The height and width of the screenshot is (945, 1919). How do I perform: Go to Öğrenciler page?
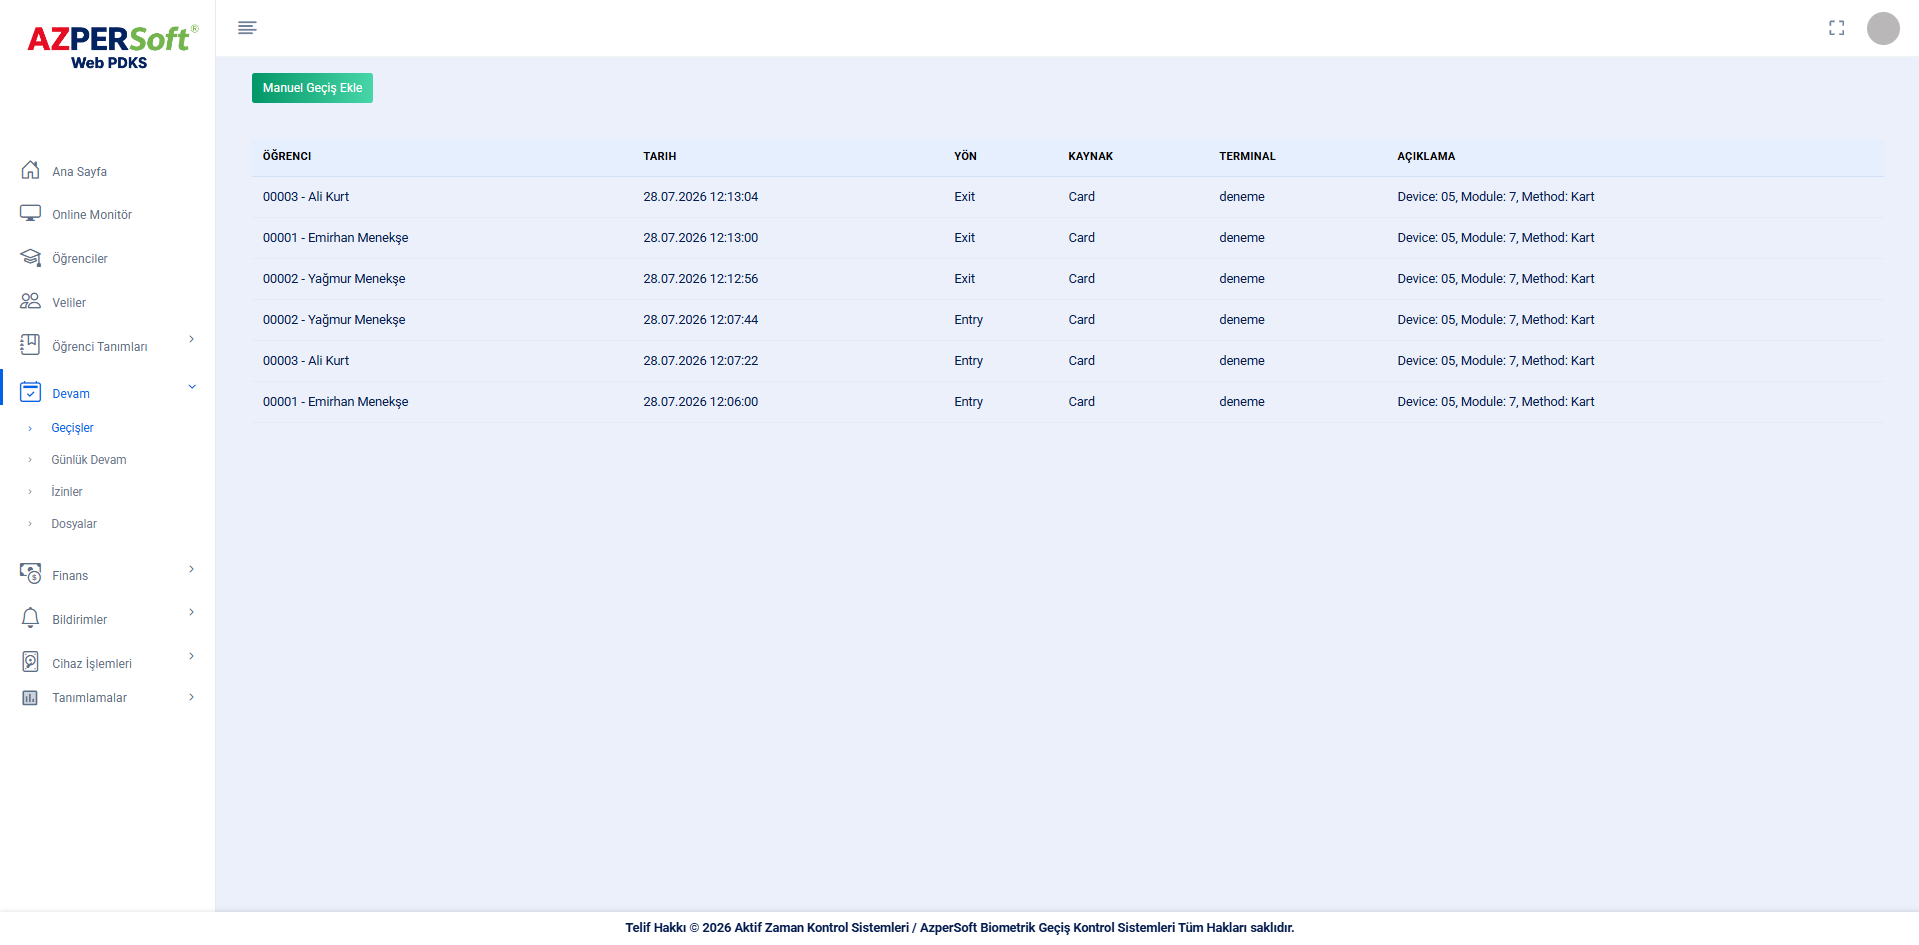click(x=80, y=259)
